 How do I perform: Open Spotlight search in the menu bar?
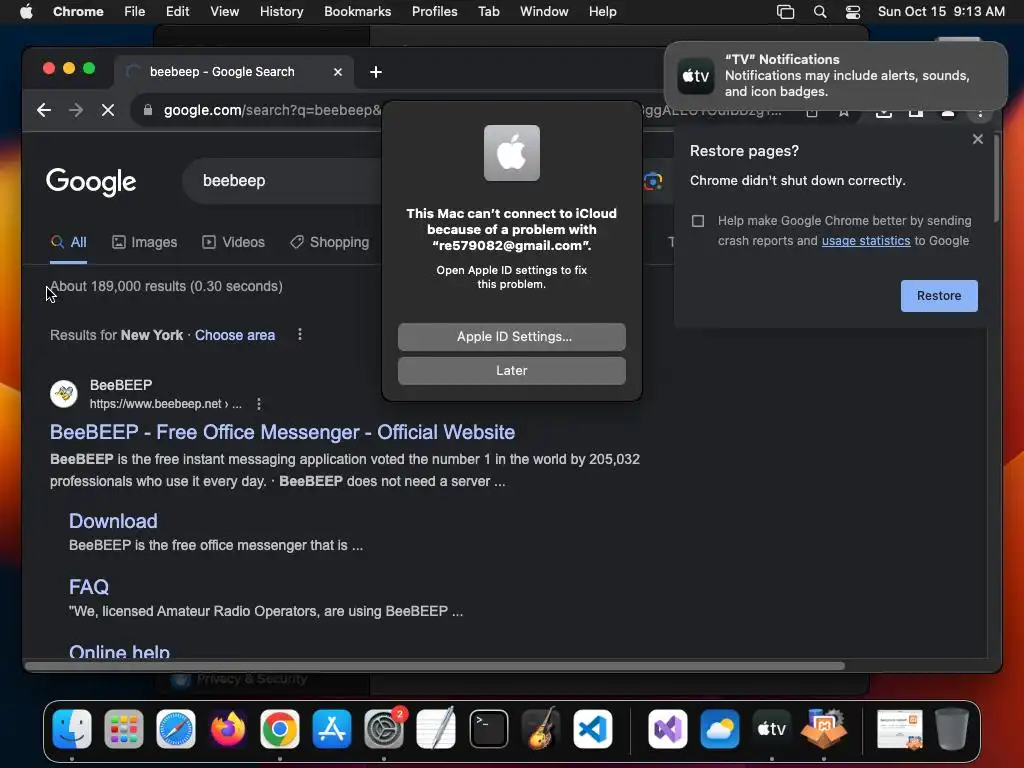point(820,11)
